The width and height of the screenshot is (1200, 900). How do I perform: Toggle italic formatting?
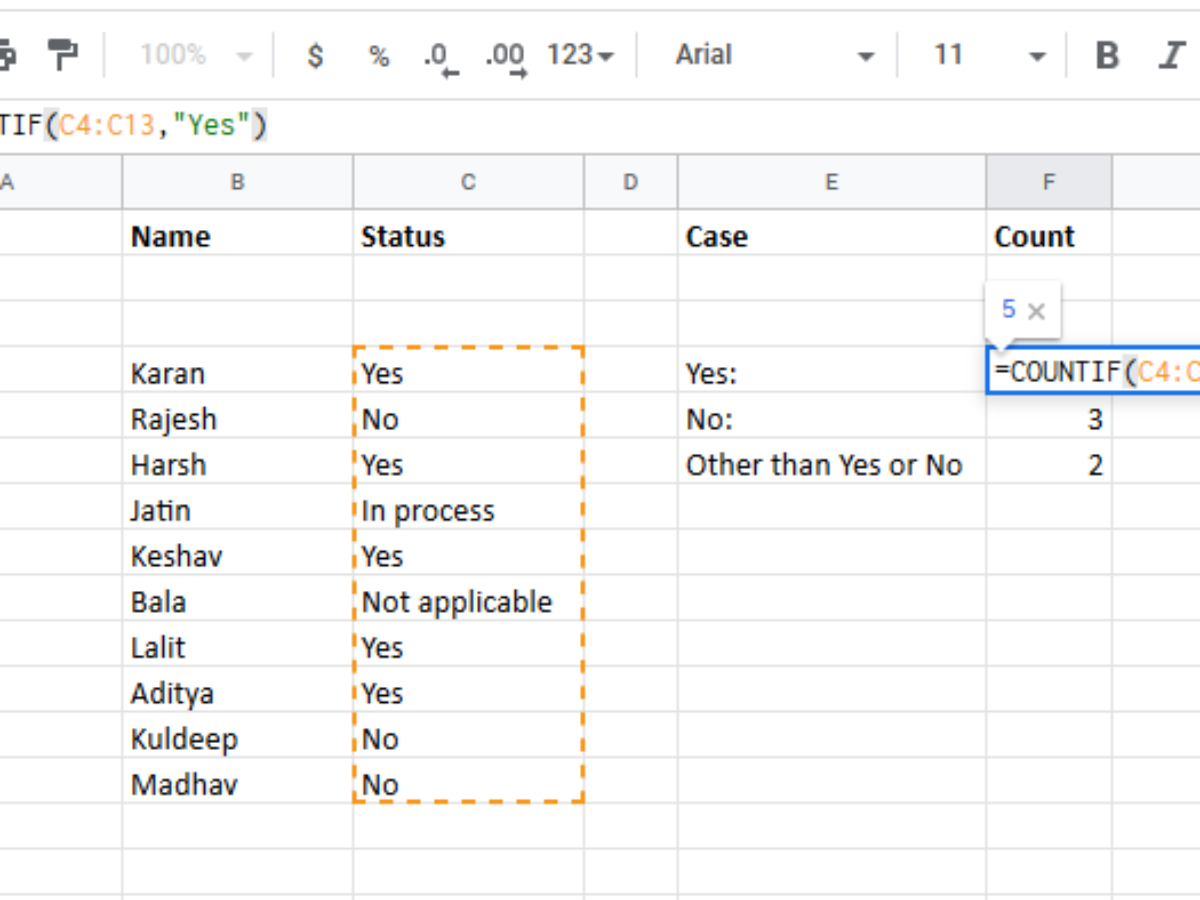coord(1171,55)
